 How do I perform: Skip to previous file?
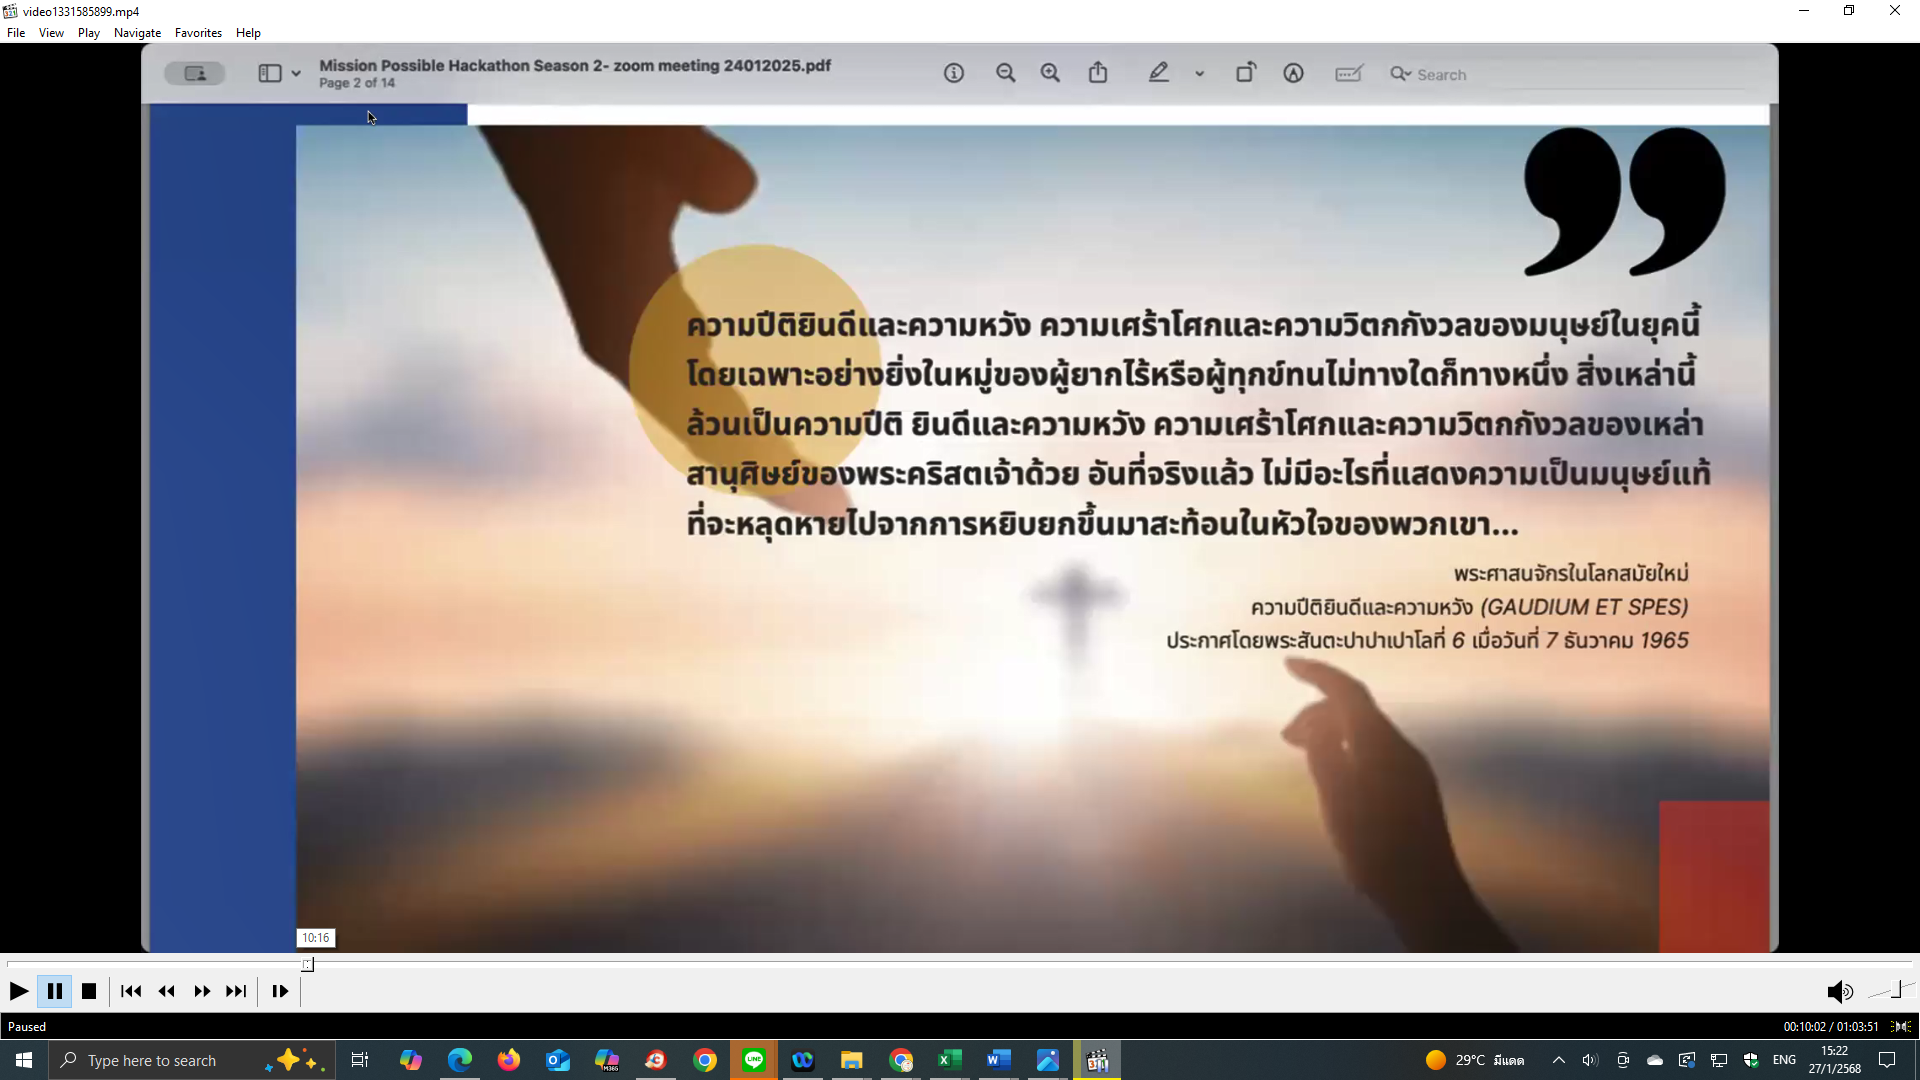130,991
